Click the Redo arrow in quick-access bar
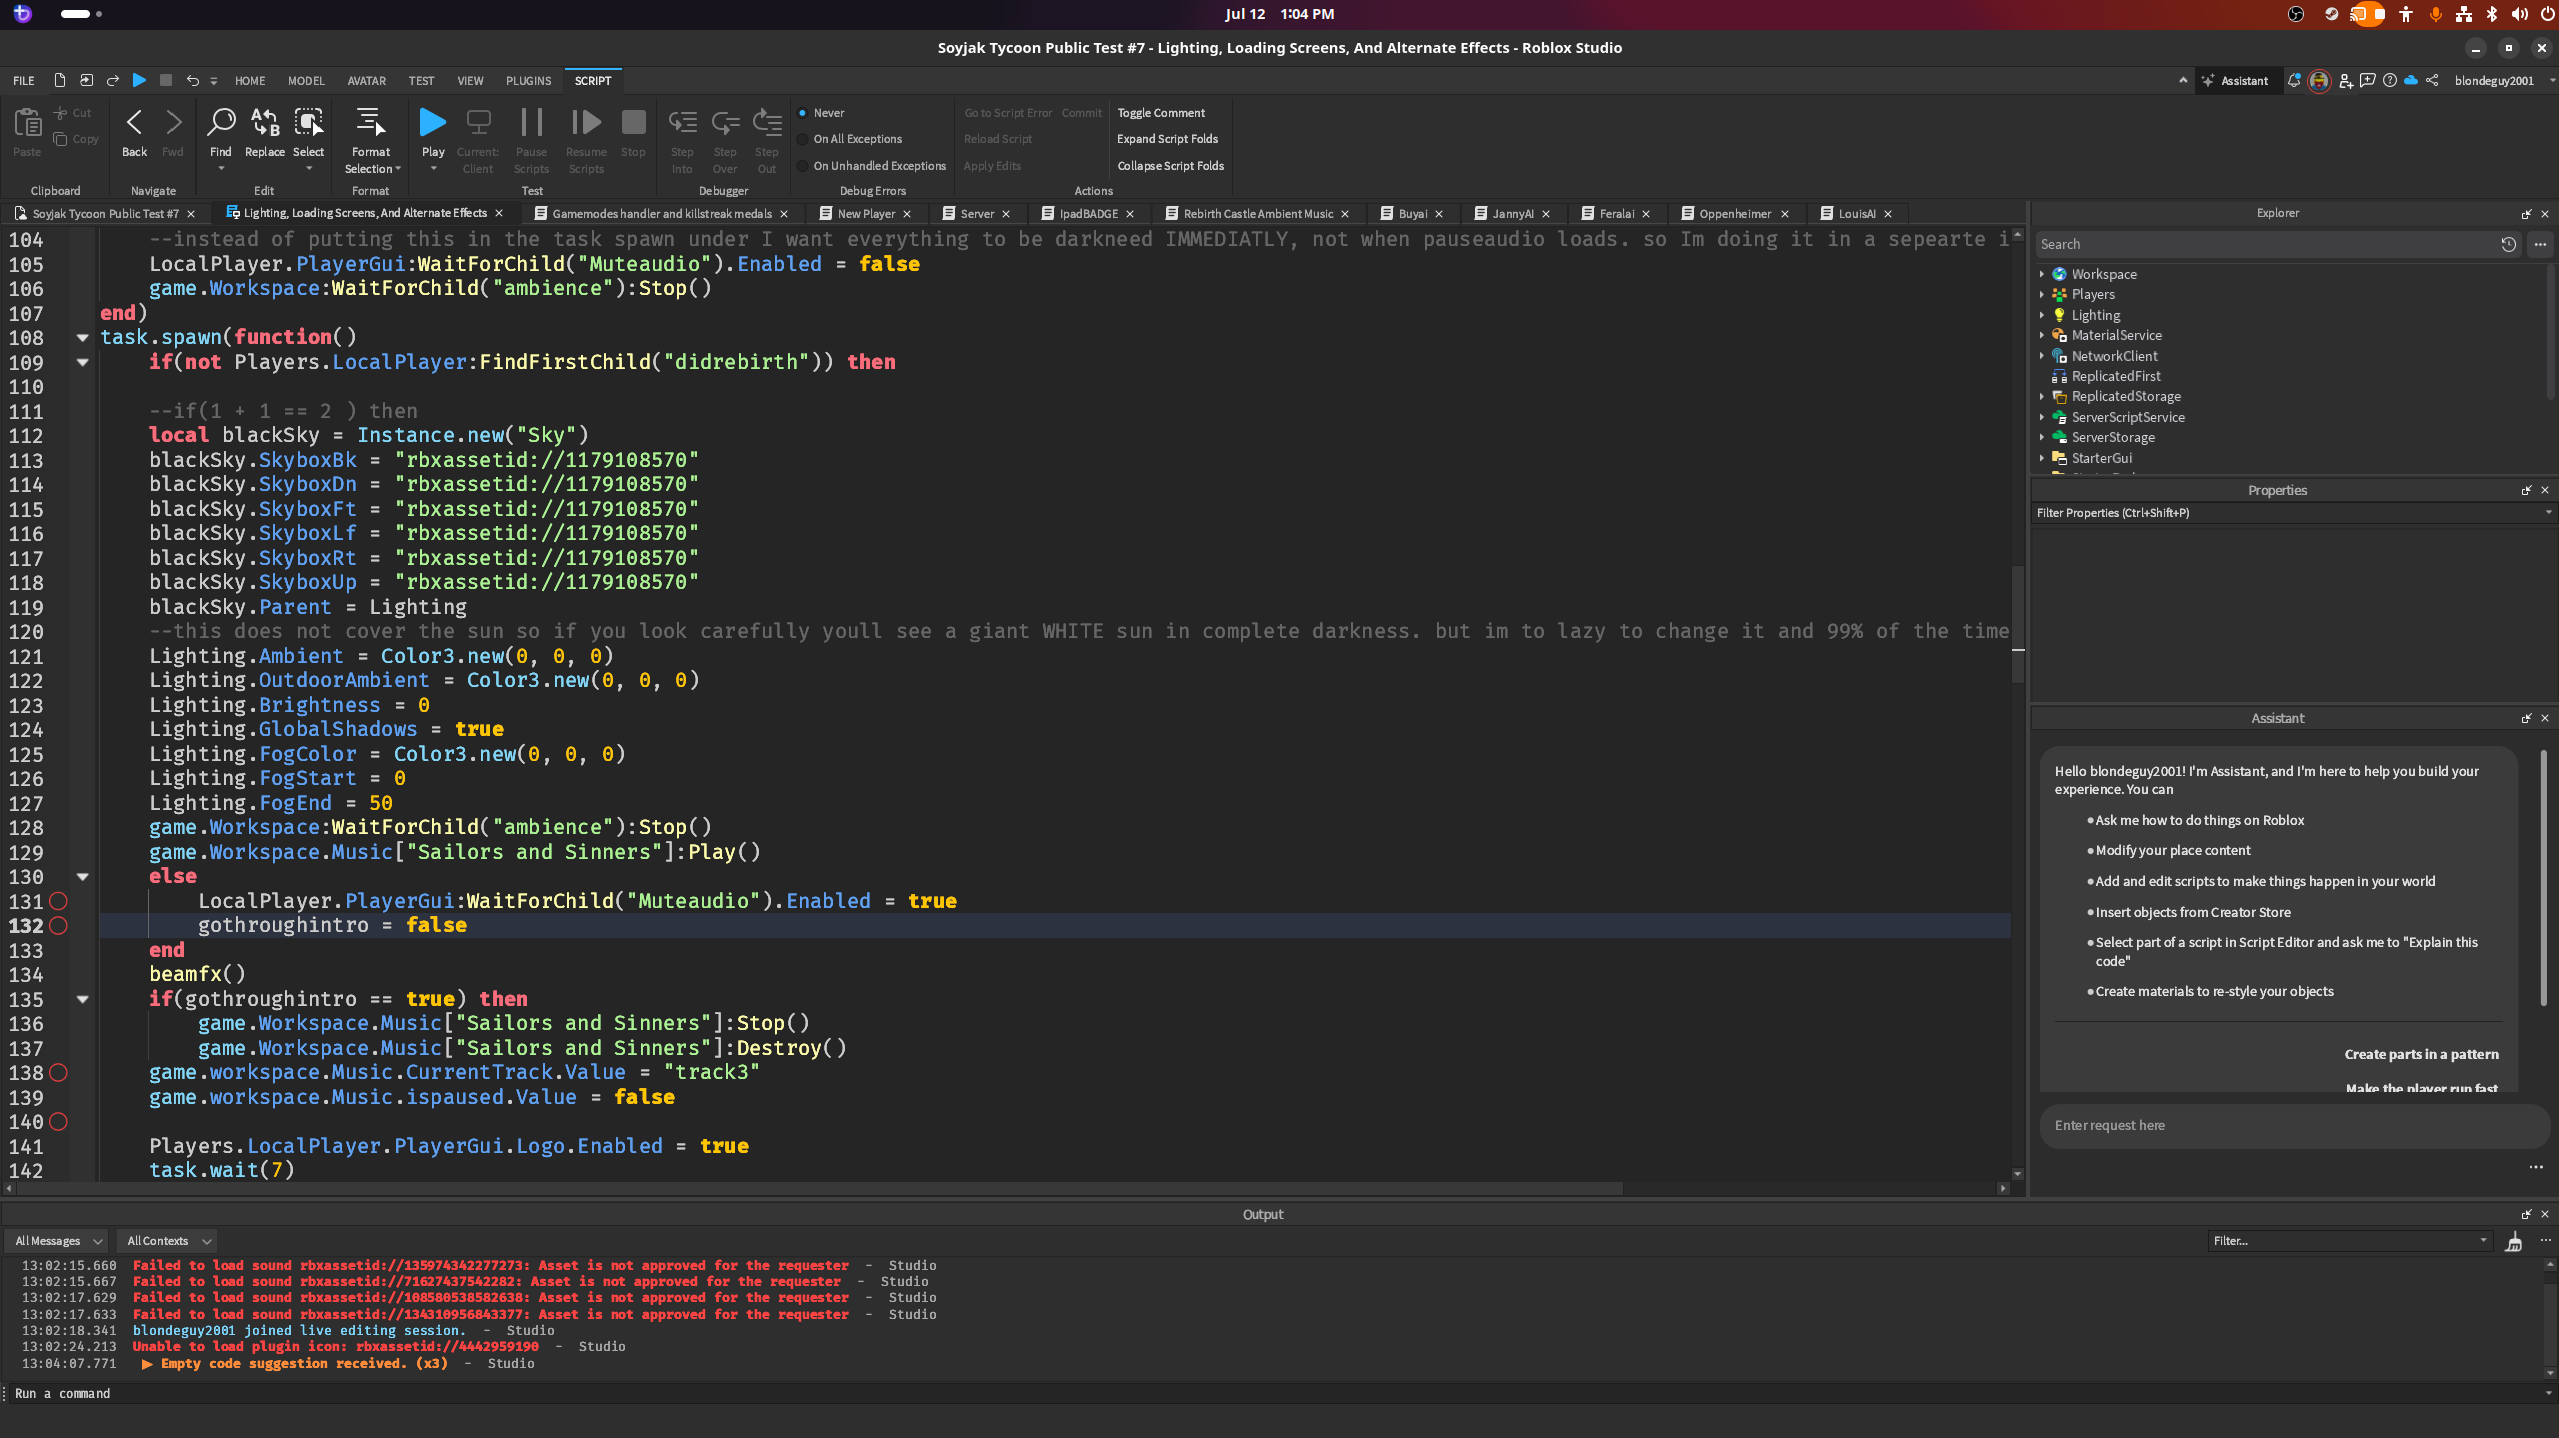Viewport: 2559px width, 1438px height. click(112, 80)
